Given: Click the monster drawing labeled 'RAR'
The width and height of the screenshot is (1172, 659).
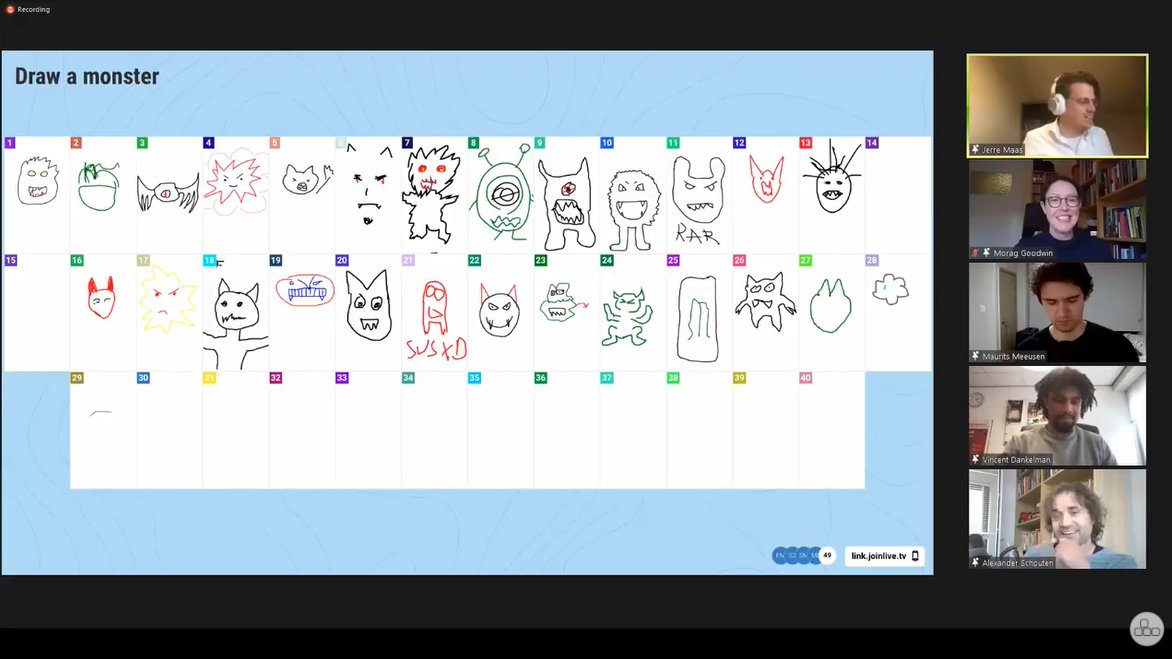Looking at the screenshot, I should coord(697,195).
